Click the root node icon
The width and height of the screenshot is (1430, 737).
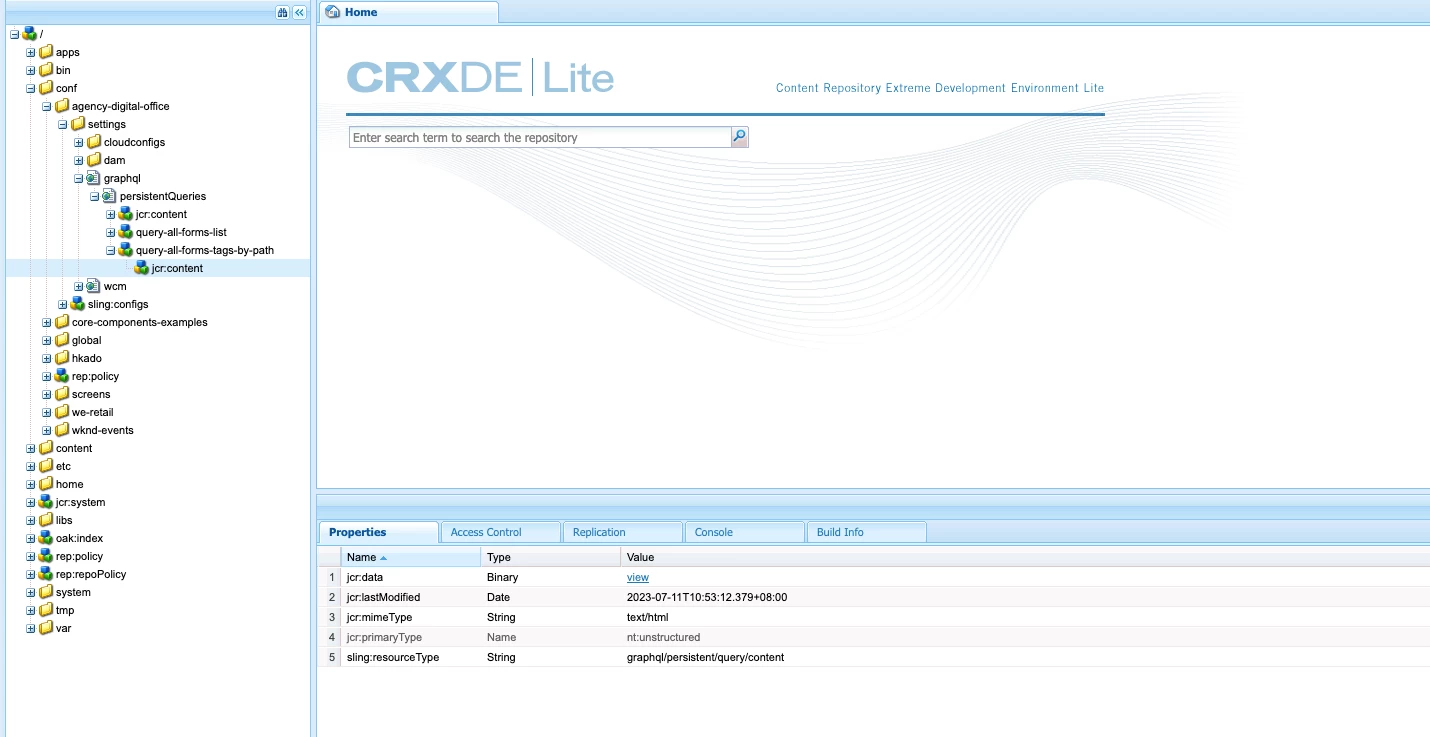(x=30, y=34)
